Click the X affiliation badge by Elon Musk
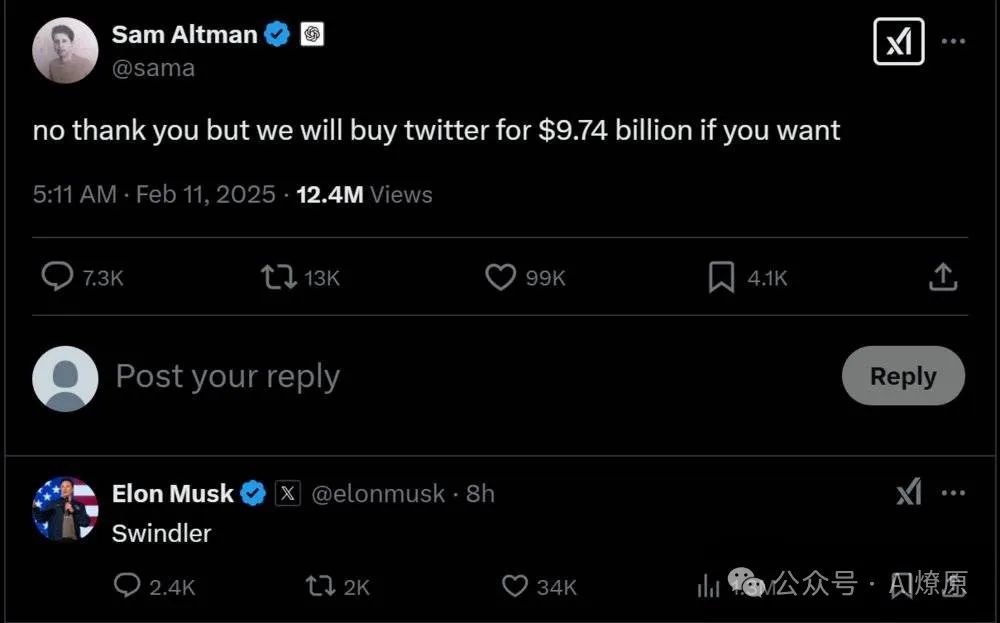This screenshot has height=623, width=1000. (x=288, y=493)
